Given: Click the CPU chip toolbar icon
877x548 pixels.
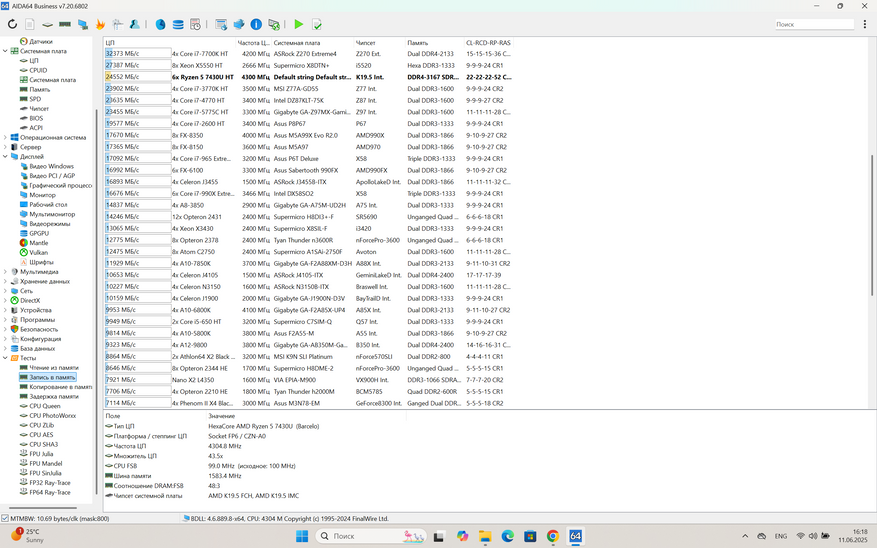Looking at the screenshot, I should (x=48, y=24).
